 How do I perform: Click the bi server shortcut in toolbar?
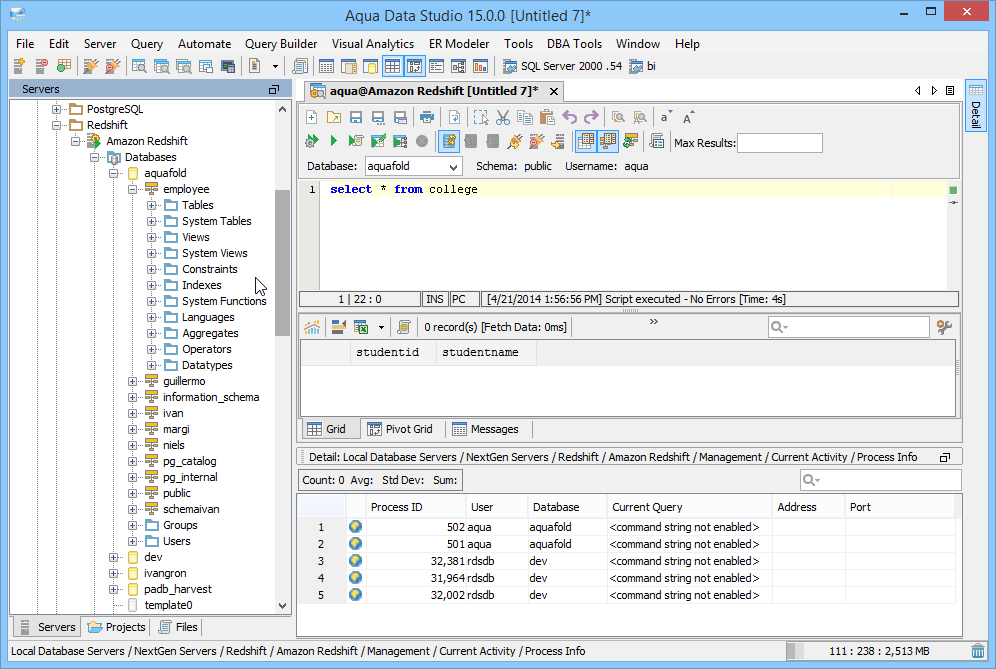(x=643, y=66)
